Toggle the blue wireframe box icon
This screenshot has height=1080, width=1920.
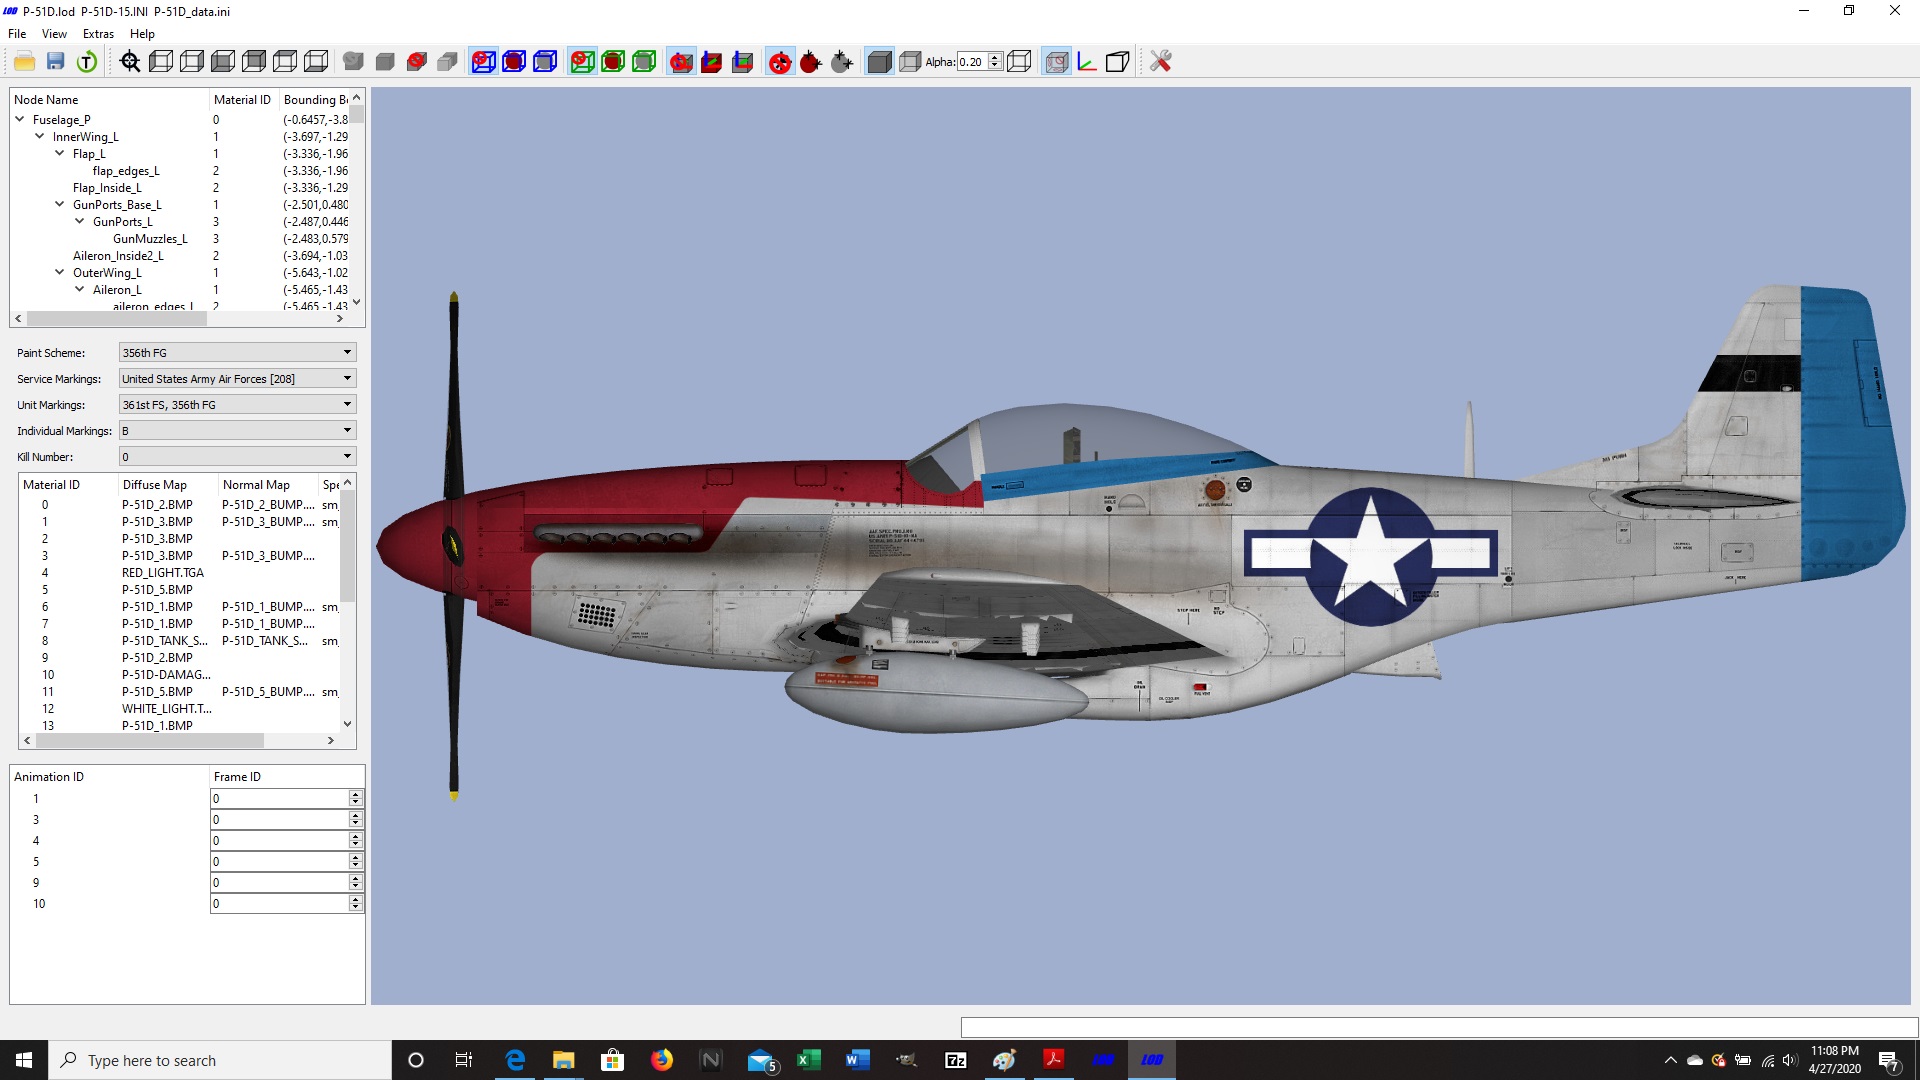545,62
